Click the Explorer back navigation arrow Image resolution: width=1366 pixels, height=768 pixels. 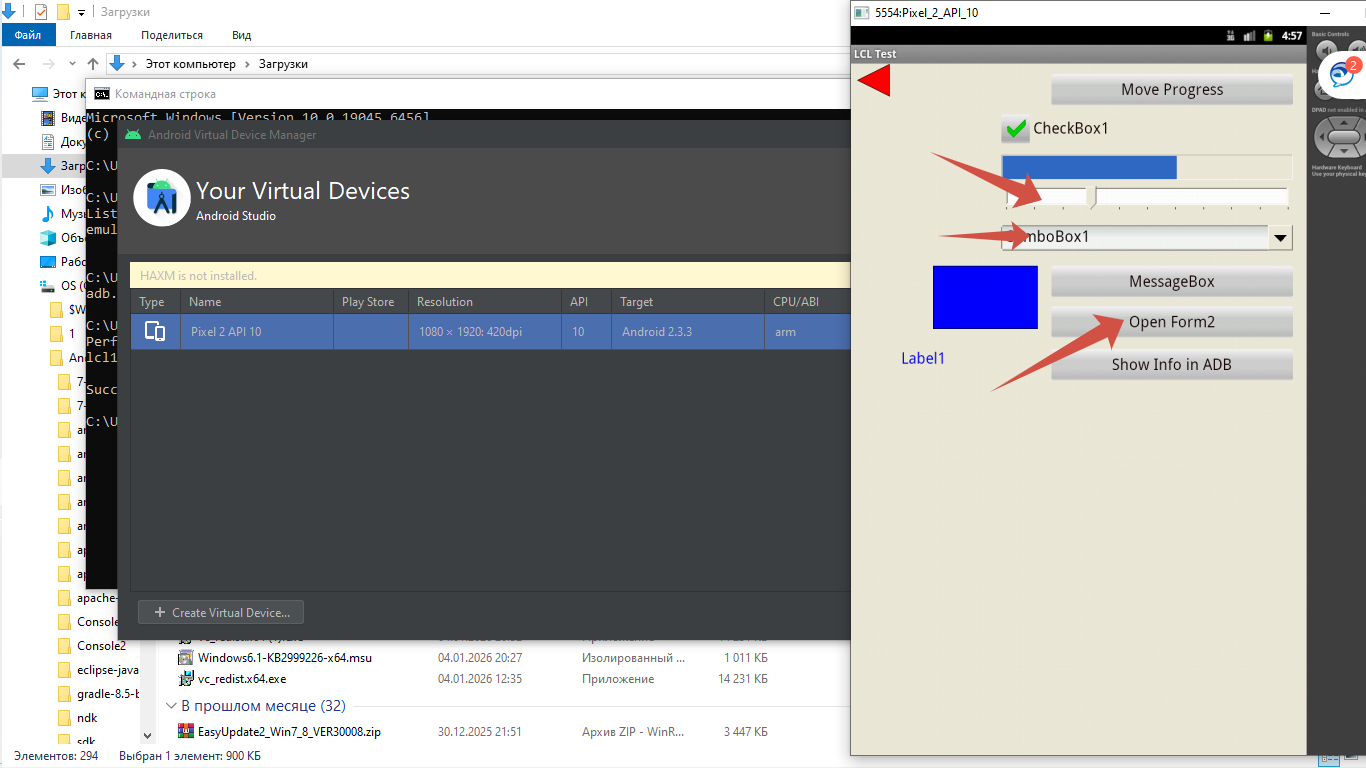(x=19, y=64)
